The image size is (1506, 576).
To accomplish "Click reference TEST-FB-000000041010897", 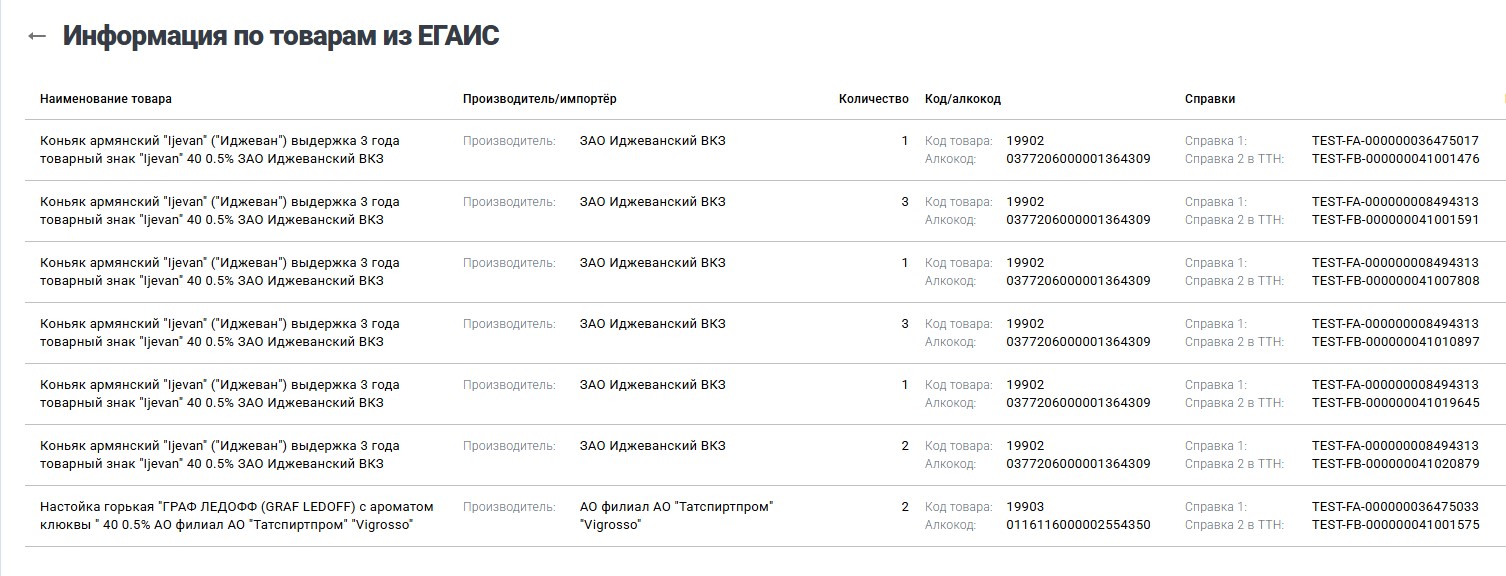I will (1395, 342).
